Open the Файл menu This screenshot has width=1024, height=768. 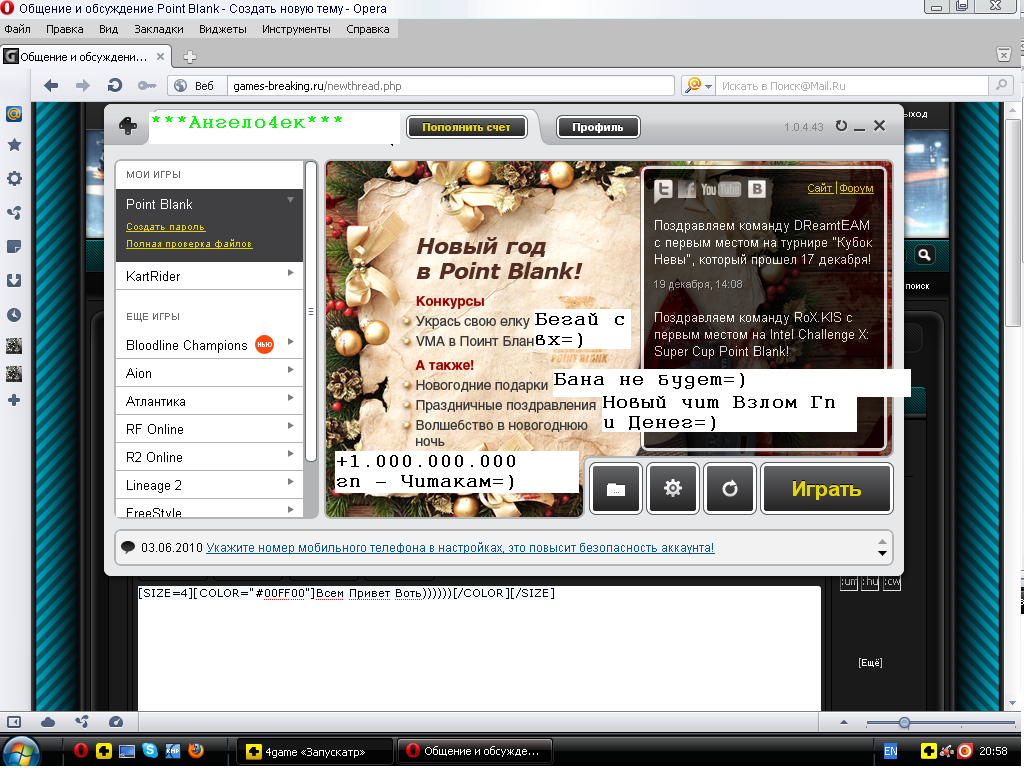18,29
